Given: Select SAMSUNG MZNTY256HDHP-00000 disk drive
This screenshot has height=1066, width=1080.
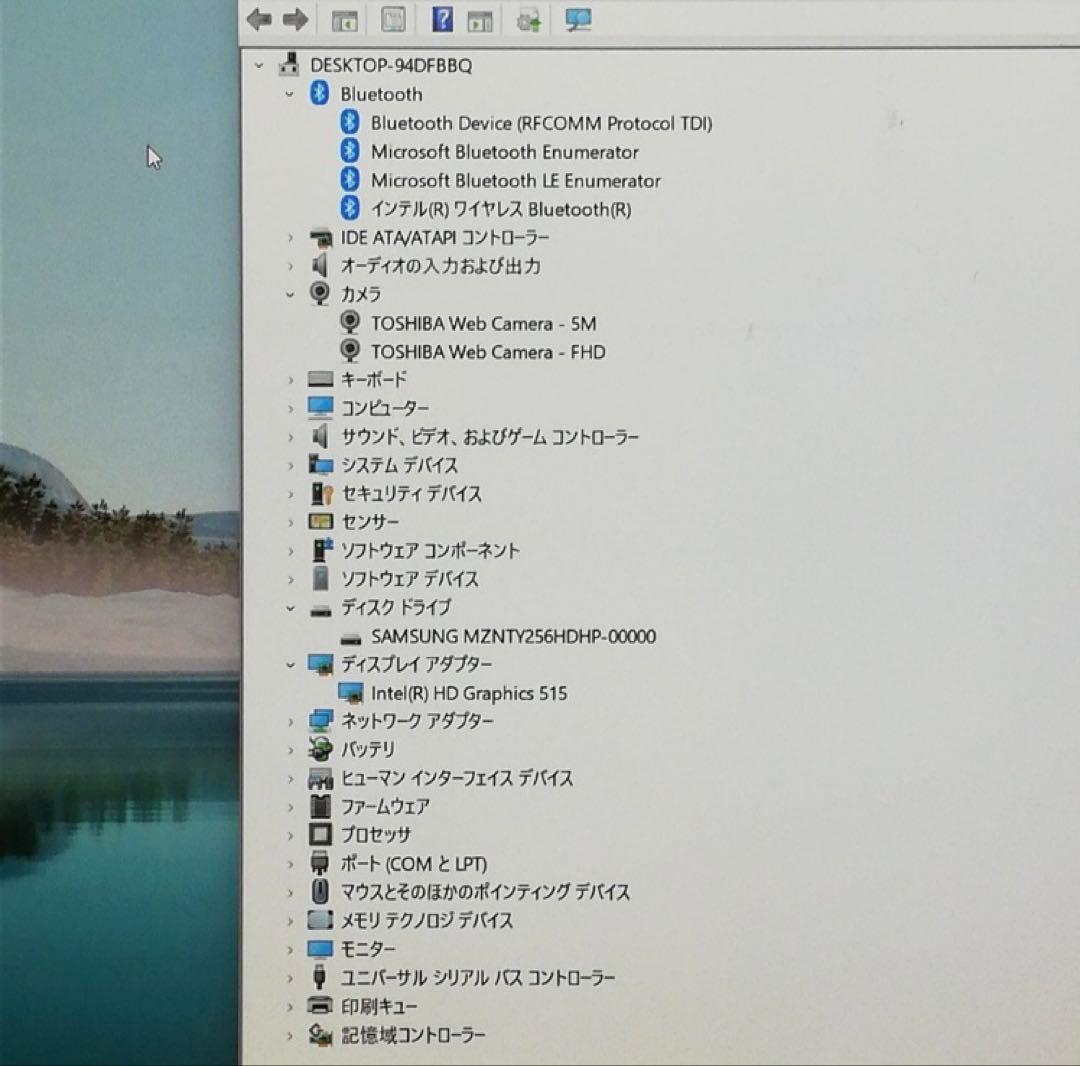Looking at the screenshot, I should coord(513,636).
